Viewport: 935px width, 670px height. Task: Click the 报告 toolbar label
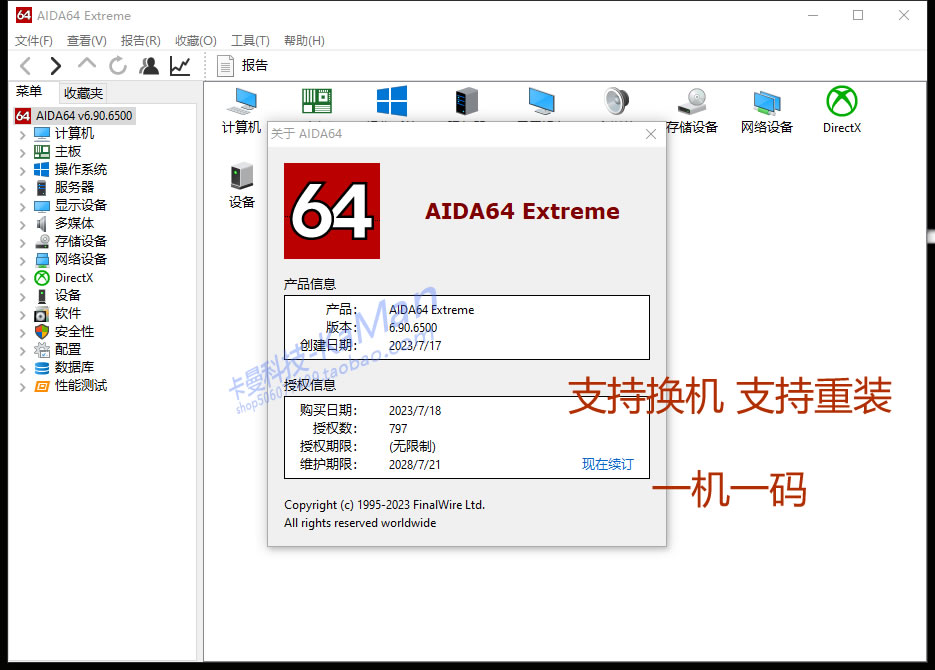click(x=255, y=66)
